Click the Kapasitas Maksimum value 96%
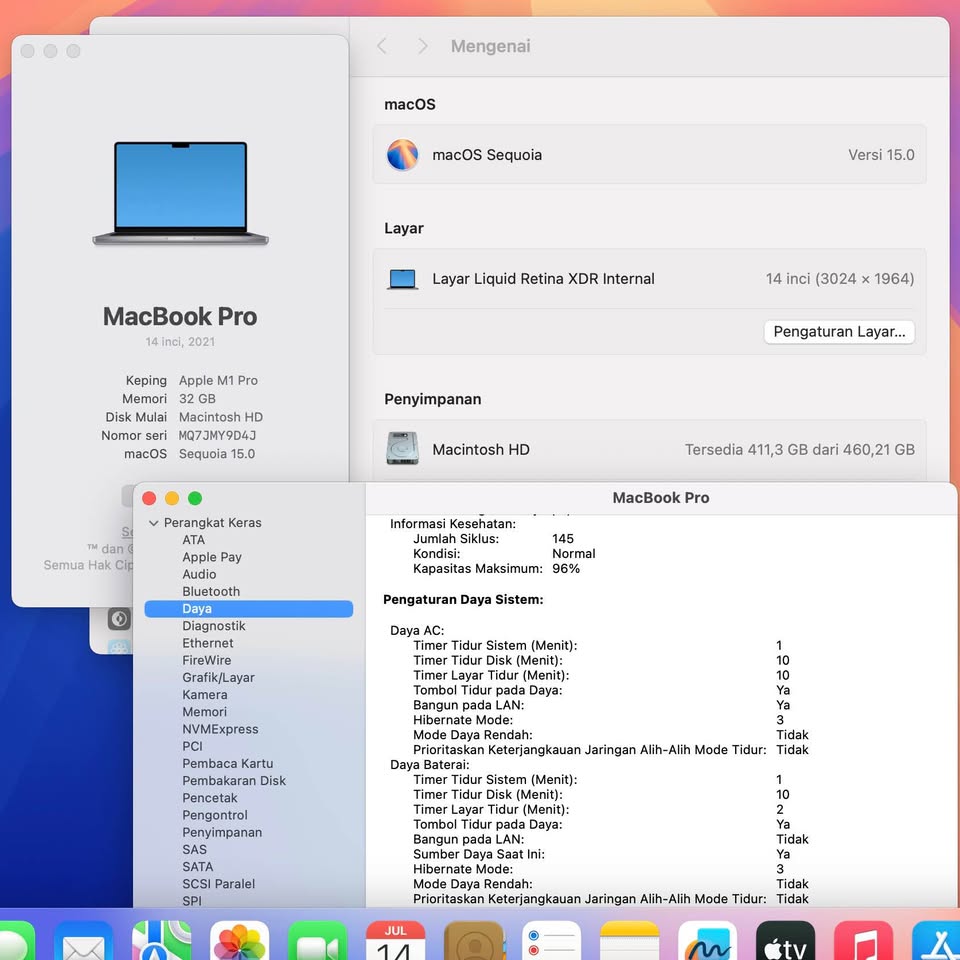Image resolution: width=960 pixels, height=960 pixels. pos(566,569)
